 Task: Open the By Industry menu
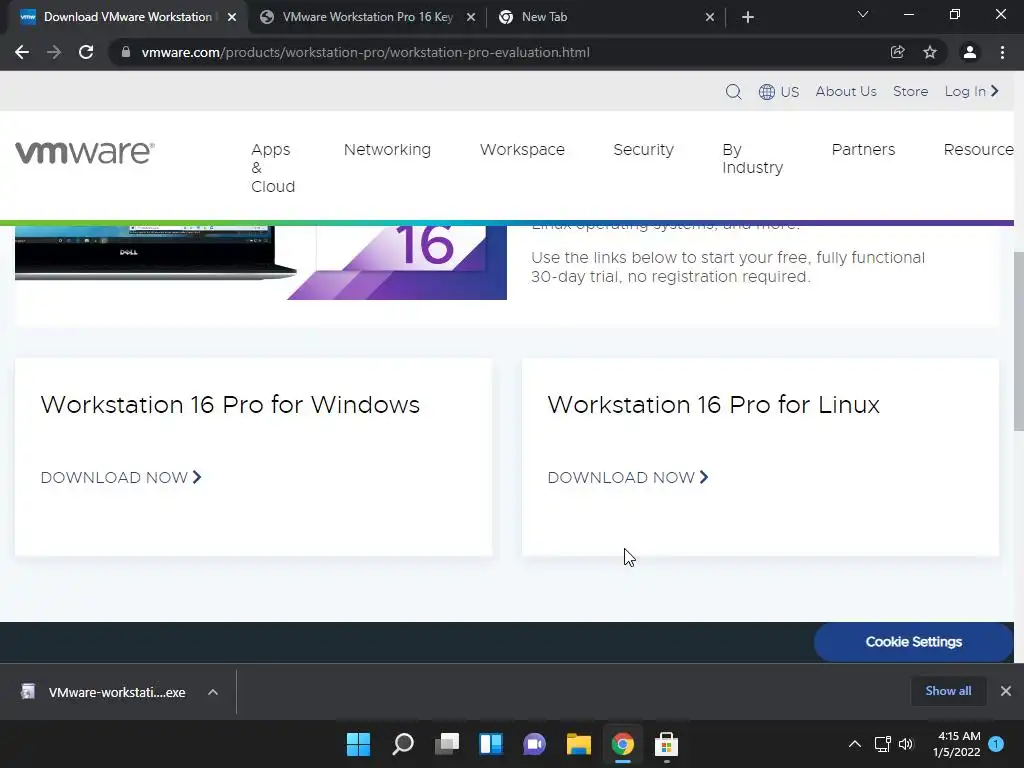point(752,159)
